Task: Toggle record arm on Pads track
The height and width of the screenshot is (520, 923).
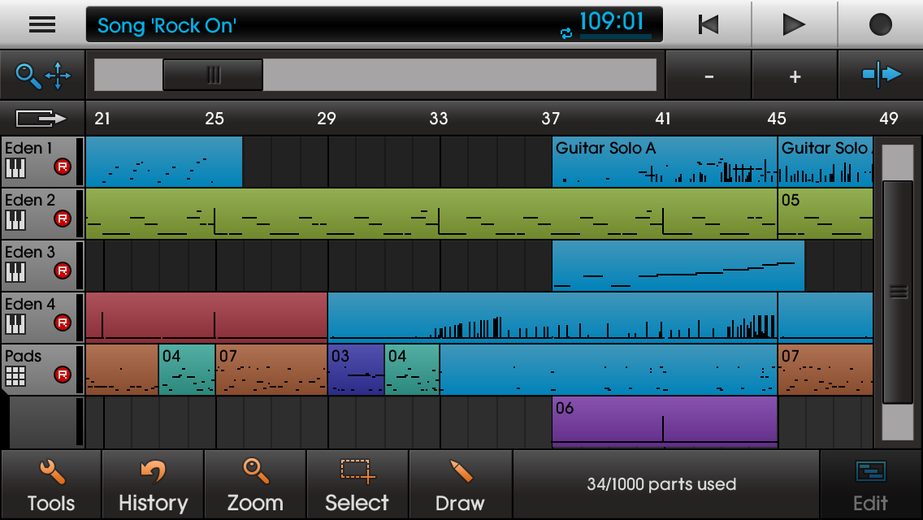Action: coord(62,375)
